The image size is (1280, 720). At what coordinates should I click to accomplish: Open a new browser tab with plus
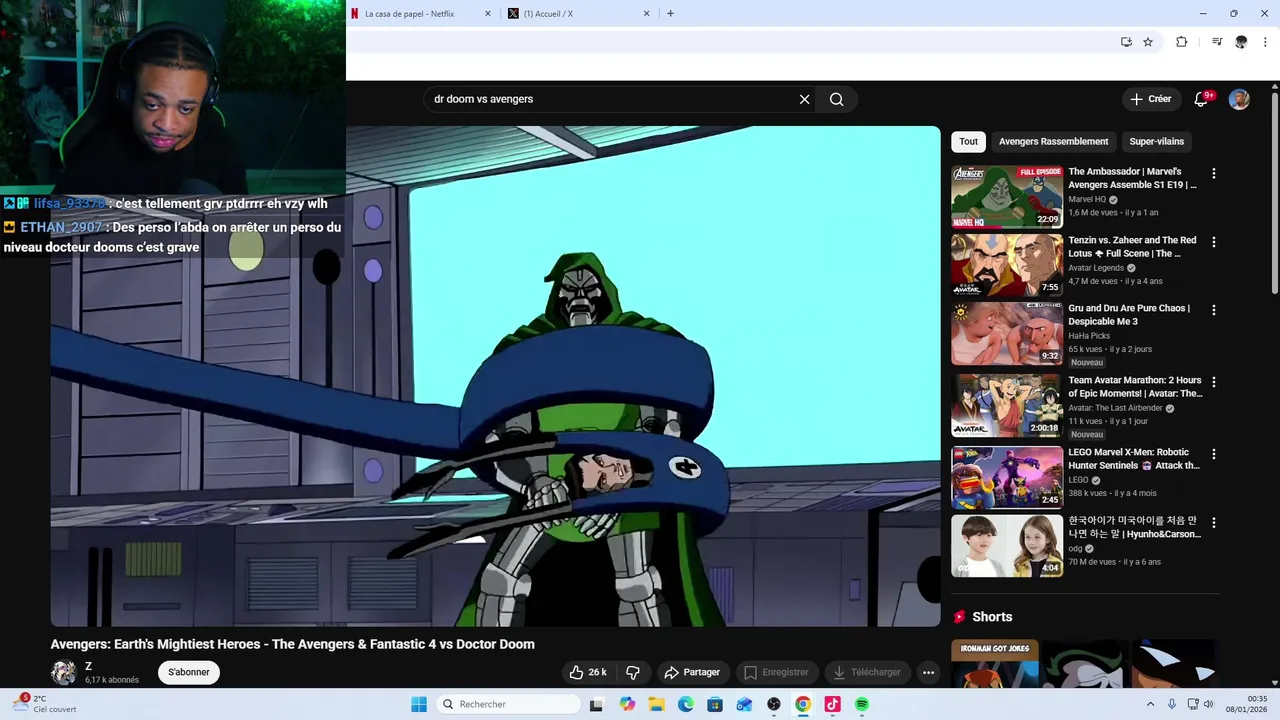click(x=670, y=13)
